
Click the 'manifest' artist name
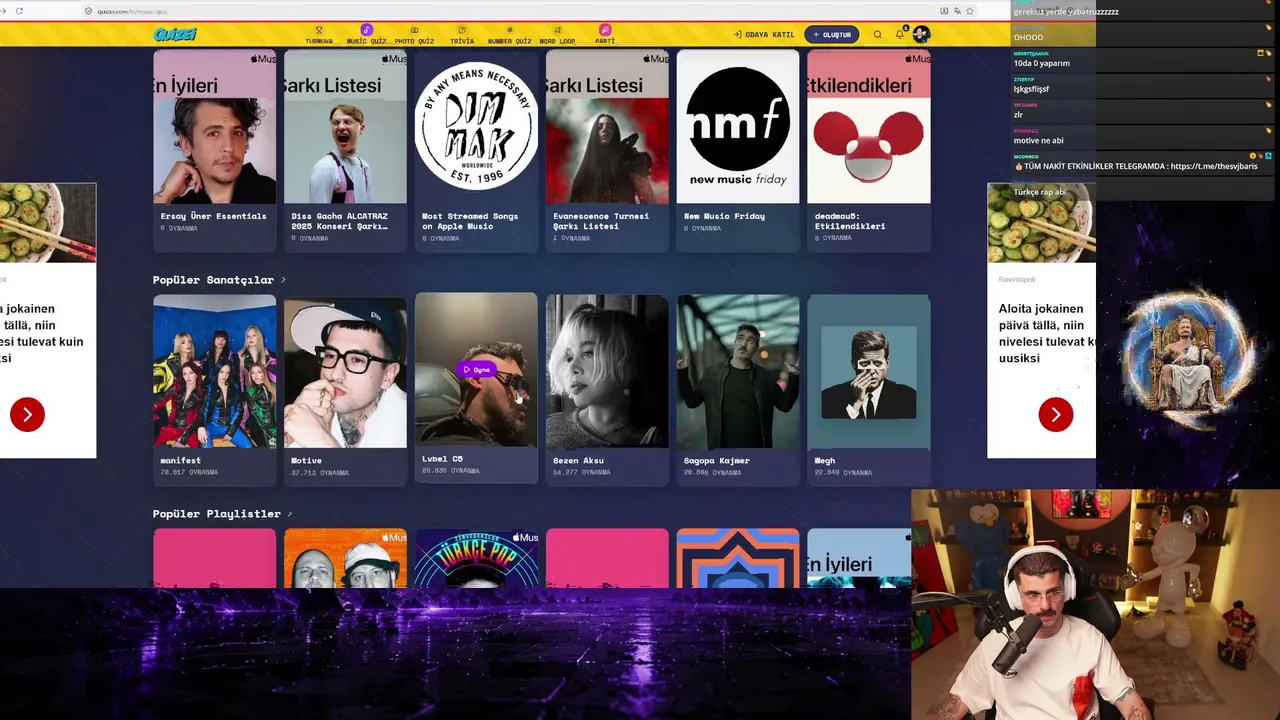tap(181, 461)
